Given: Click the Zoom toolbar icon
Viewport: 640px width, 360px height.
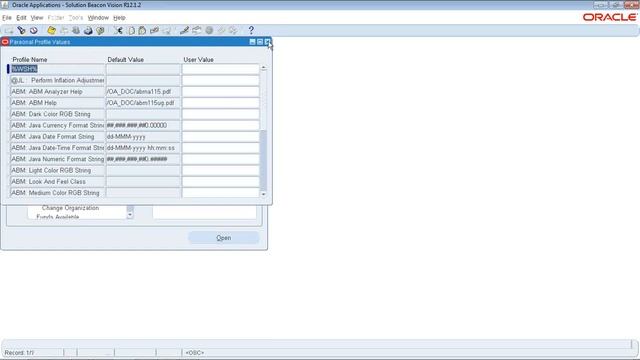Looking at the screenshot, I should click(x=197, y=31).
